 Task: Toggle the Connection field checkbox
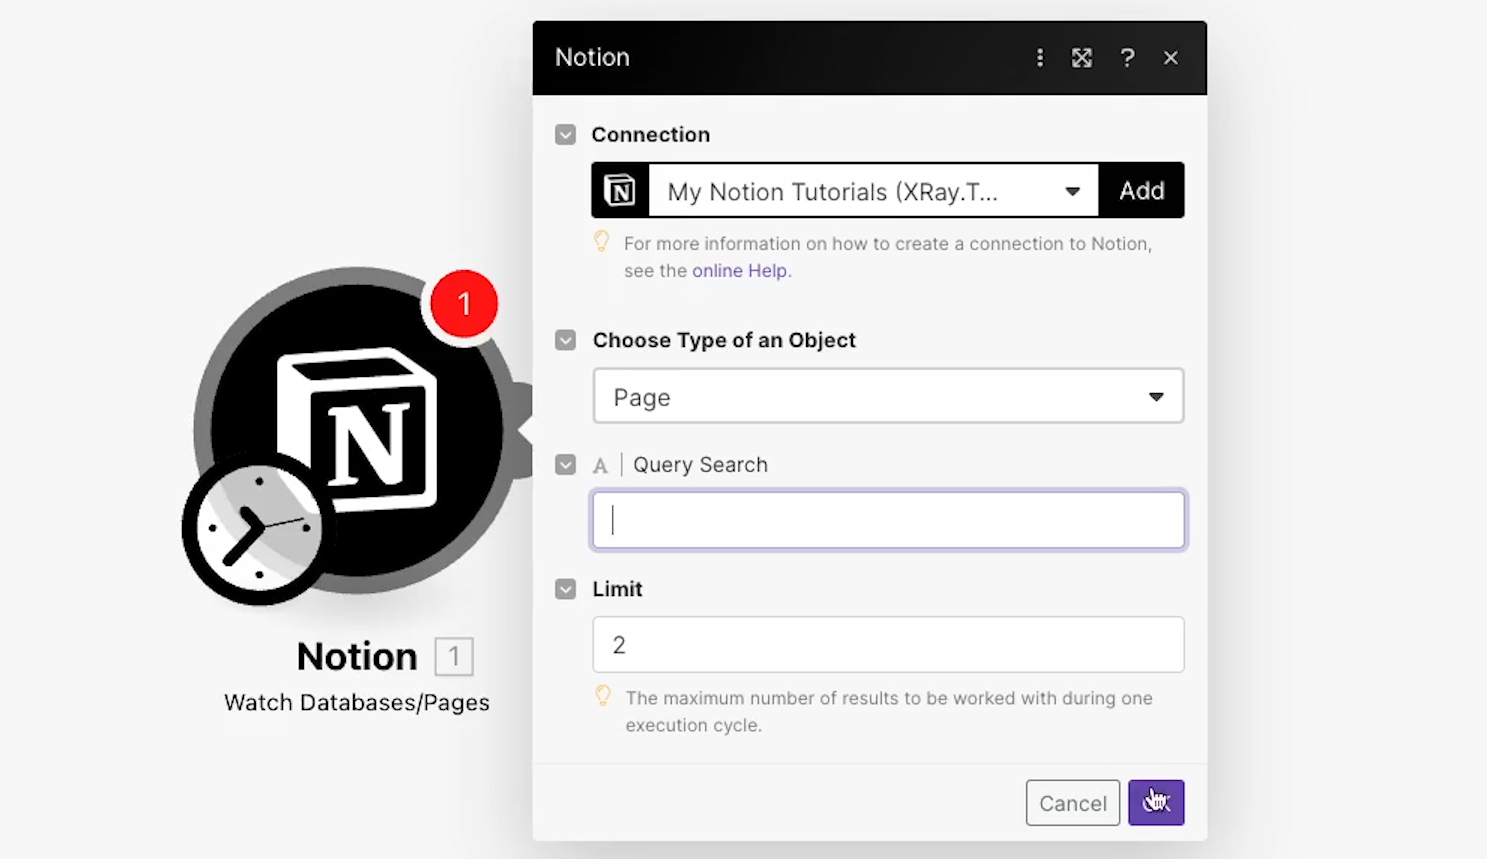(566, 135)
